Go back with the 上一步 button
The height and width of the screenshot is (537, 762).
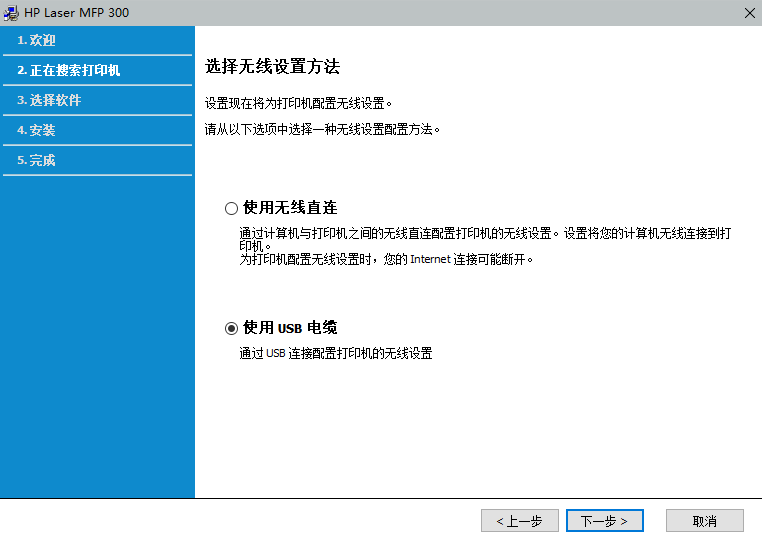click(520, 520)
